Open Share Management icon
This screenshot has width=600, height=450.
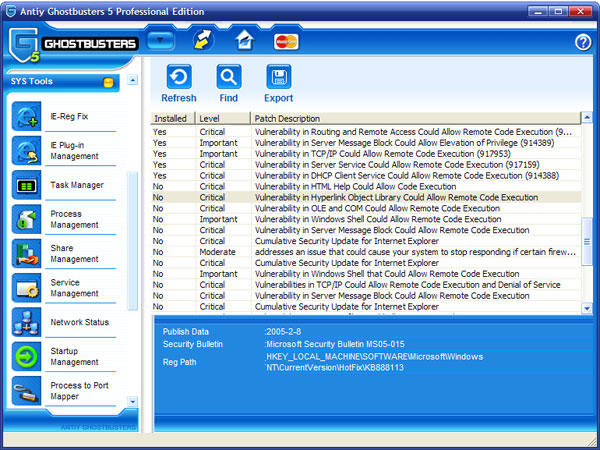tap(26, 254)
